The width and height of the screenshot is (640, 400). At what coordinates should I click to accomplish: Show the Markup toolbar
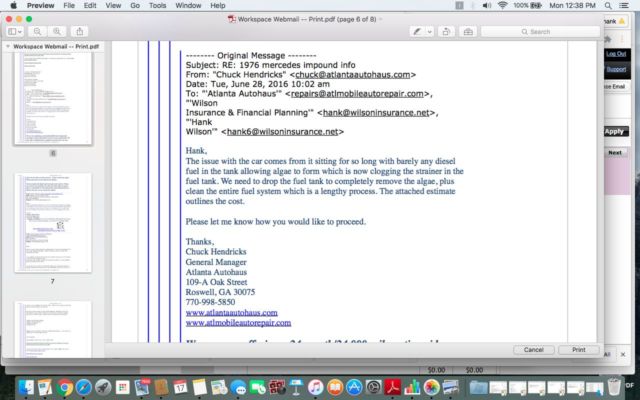pyautogui.click(x=468, y=31)
